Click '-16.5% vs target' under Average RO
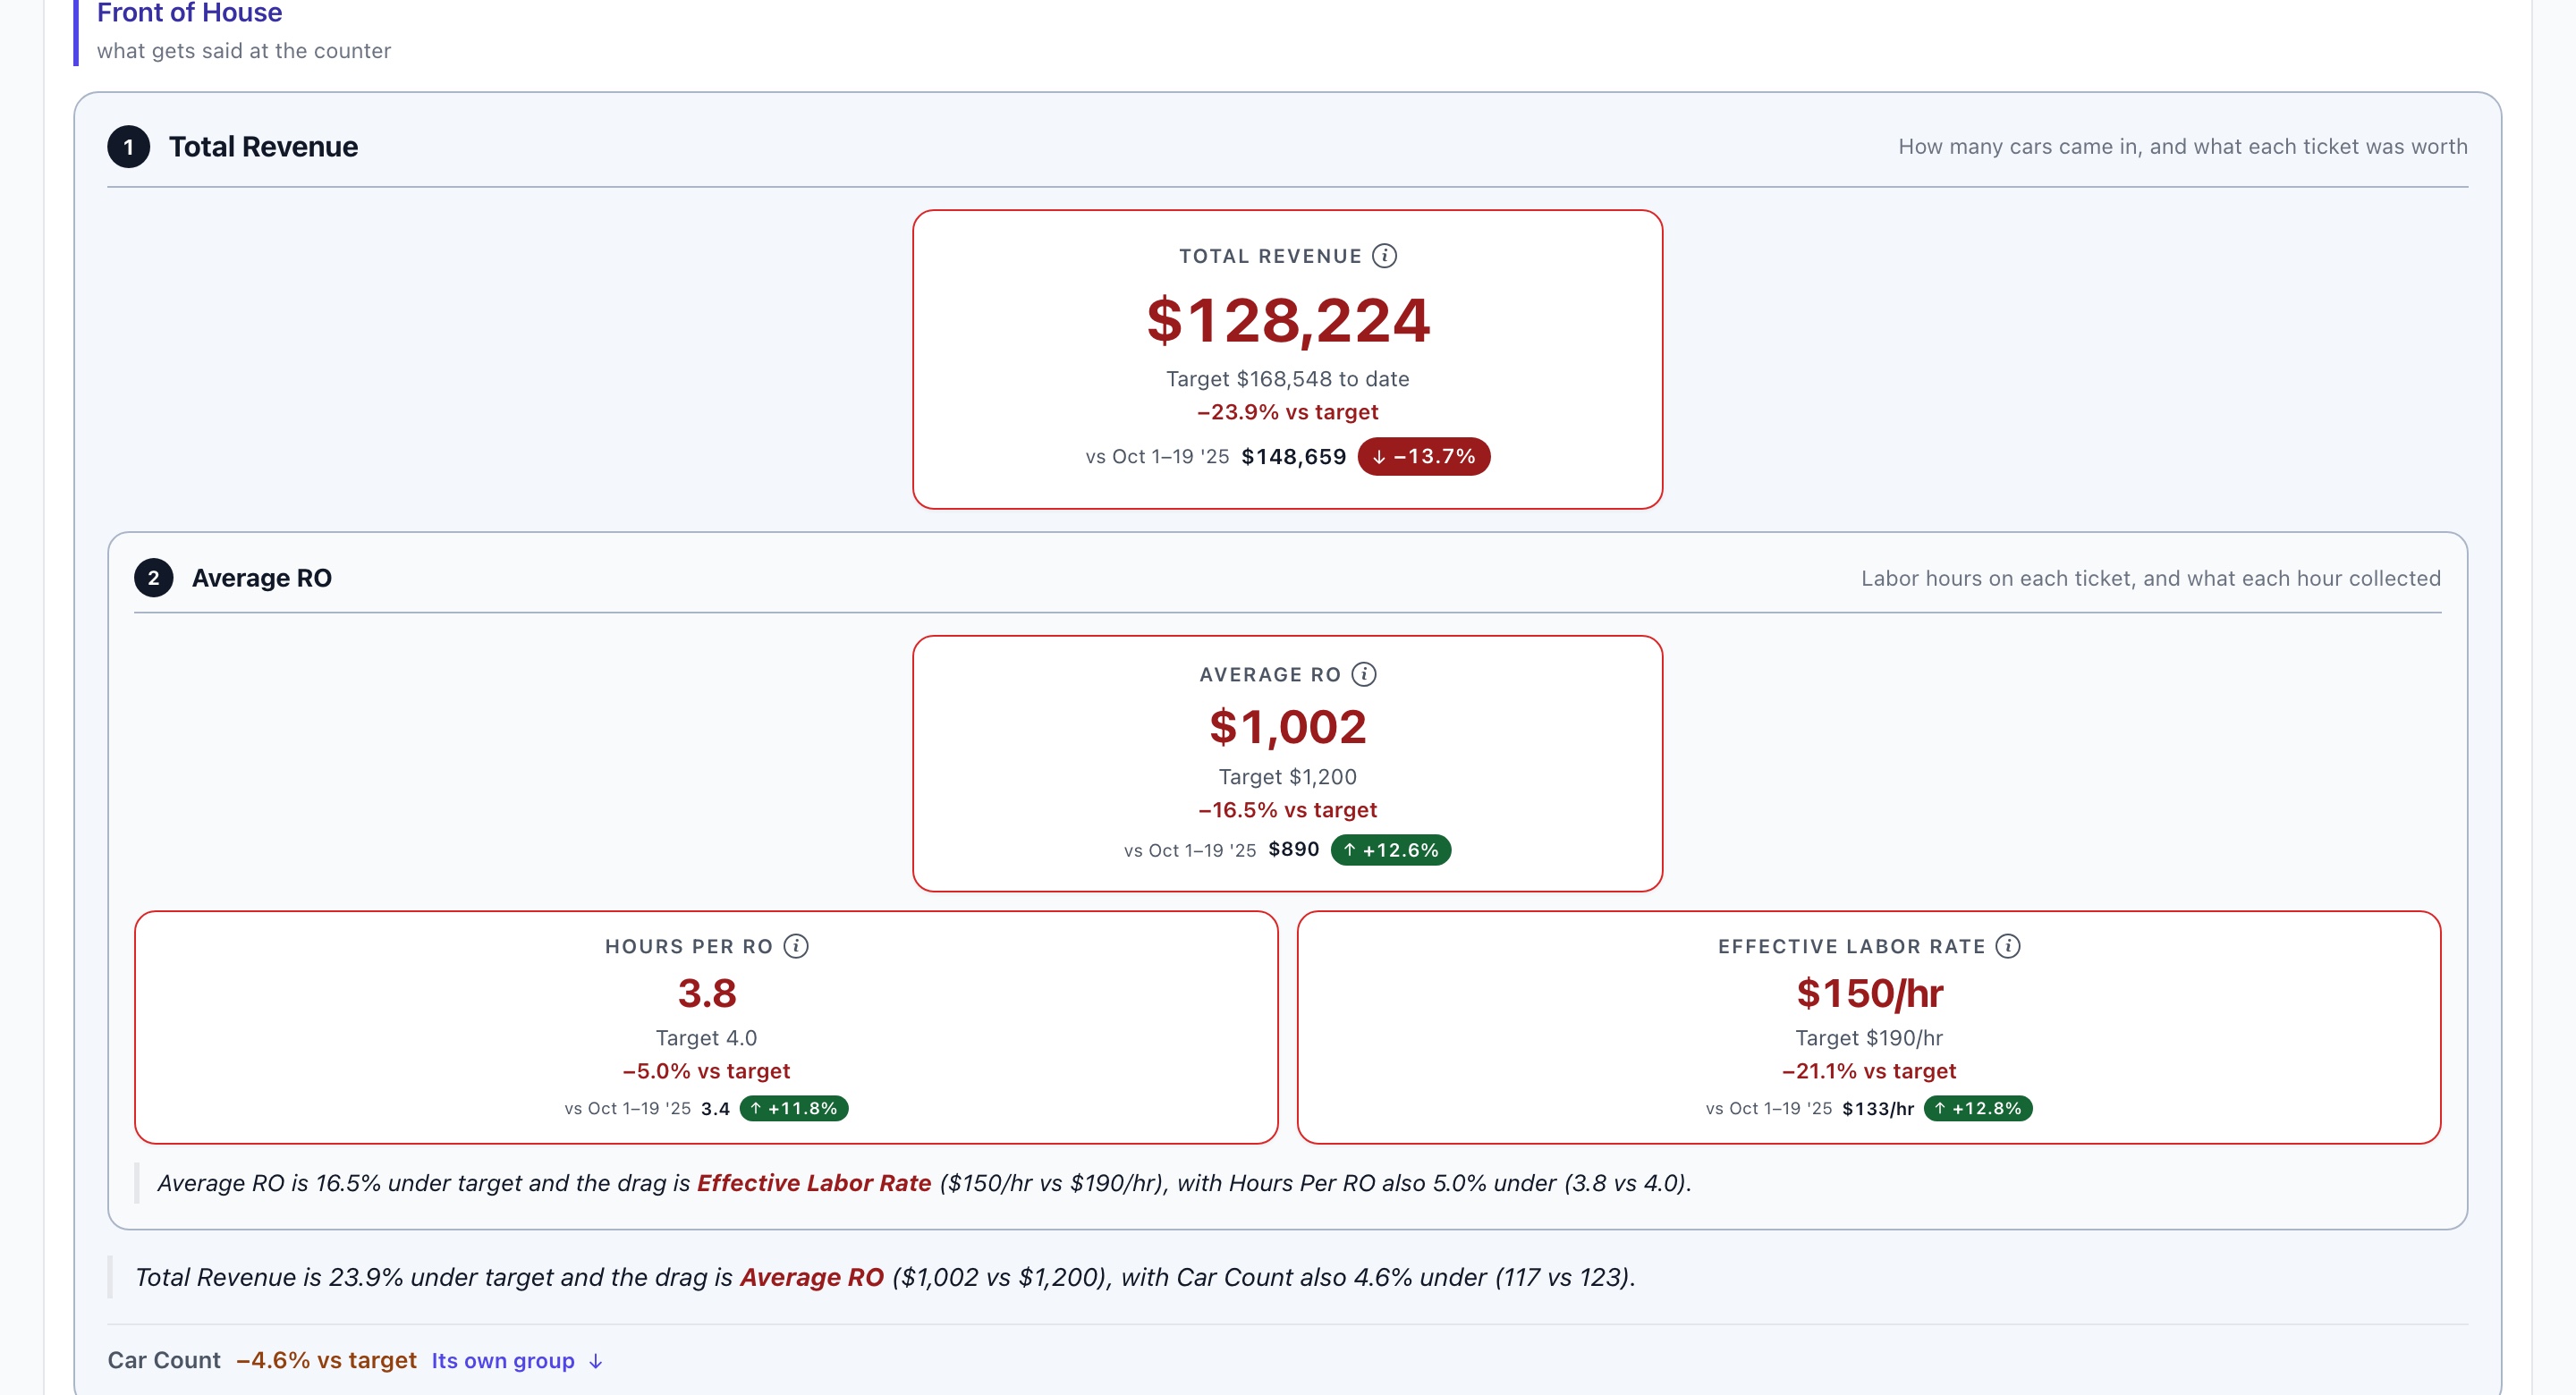The width and height of the screenshot is (2576, 1395). tap(1288, 810)
